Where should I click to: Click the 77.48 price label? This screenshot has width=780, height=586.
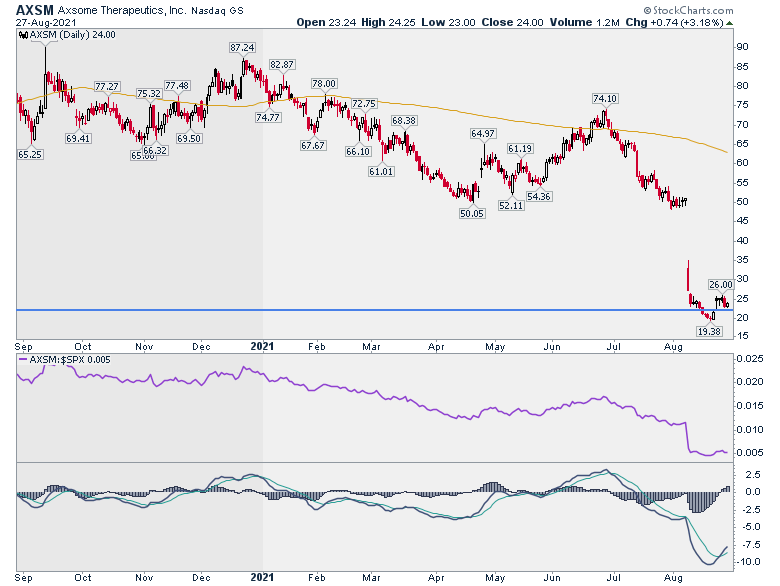(x=177, y=86)
